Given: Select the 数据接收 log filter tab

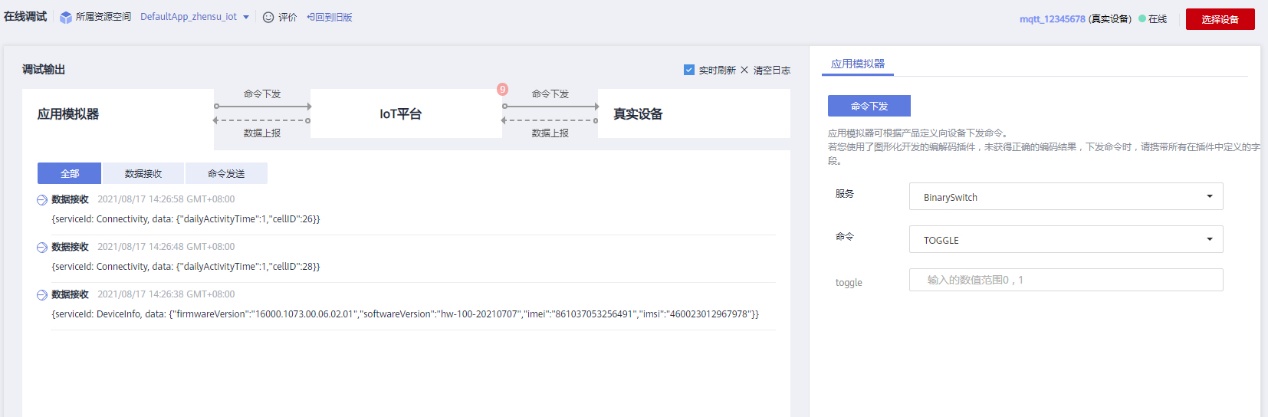Looking at the screenshot, I should point(143,173).
